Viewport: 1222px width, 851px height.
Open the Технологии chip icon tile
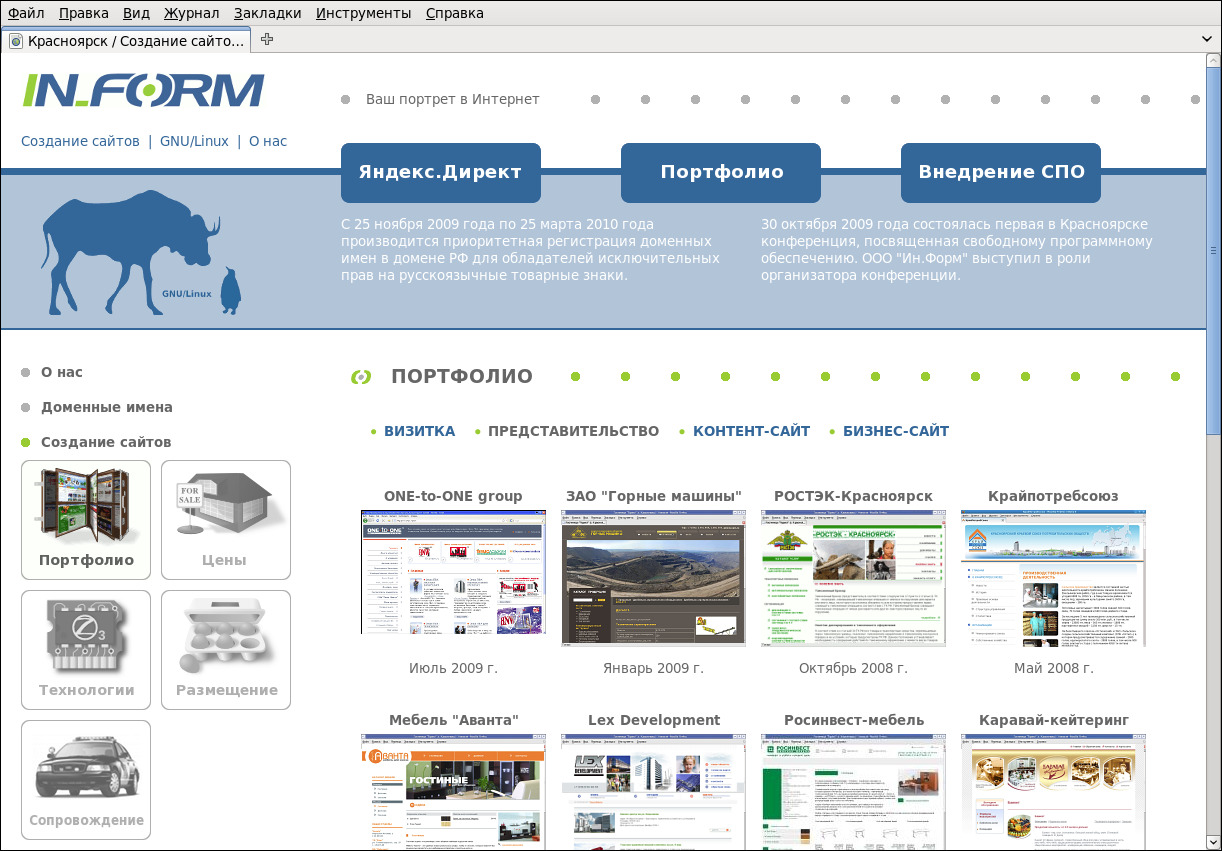[x=86, y=649]
